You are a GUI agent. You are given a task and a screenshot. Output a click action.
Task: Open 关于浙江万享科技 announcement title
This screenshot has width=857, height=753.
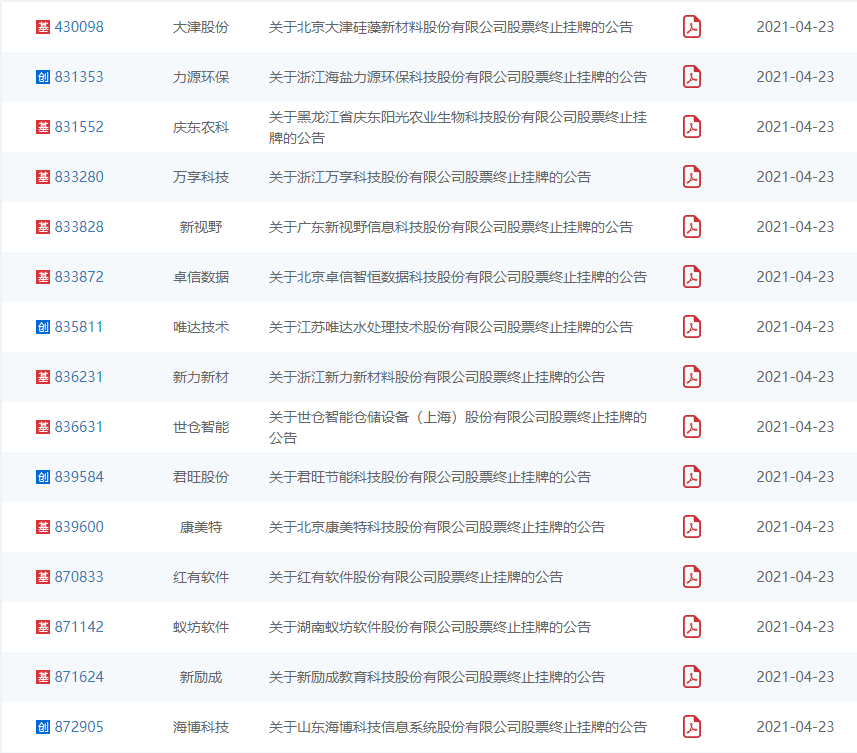click(430, 177)
